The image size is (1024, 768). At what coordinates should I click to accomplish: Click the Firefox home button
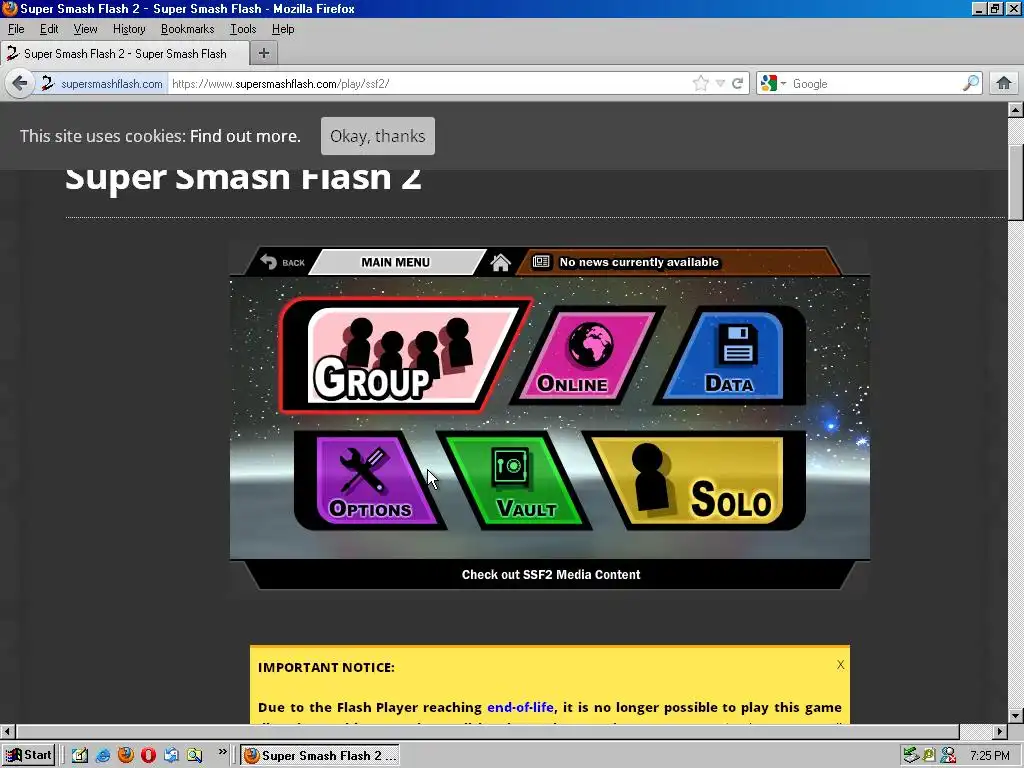click(x=1004, y=83)
